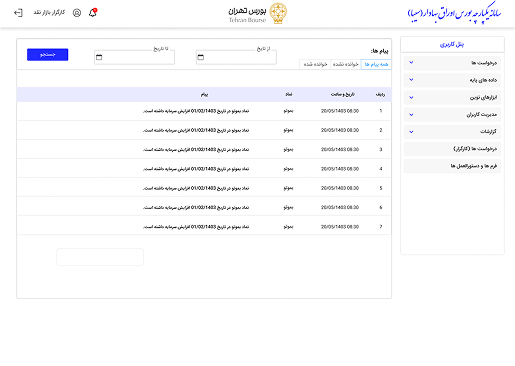
Task: Click the از تاریخ date input
Action: [x=236, y=57]
